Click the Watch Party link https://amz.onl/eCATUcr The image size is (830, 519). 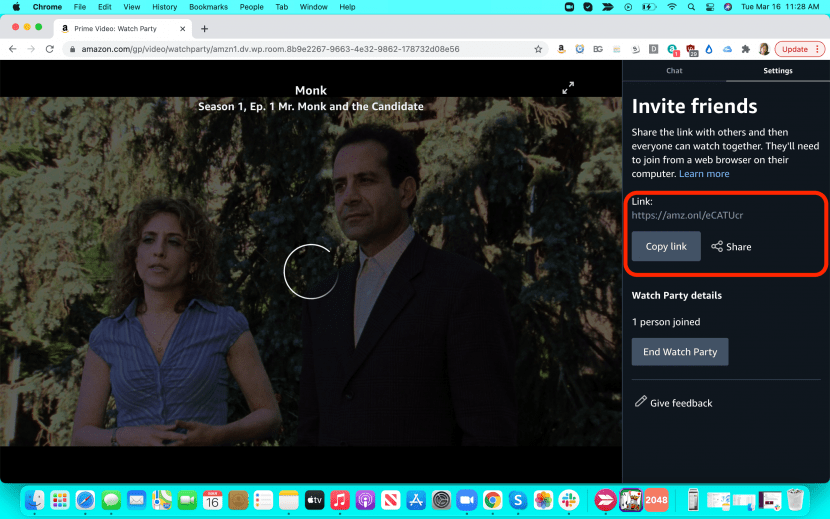tap(687, 215)
